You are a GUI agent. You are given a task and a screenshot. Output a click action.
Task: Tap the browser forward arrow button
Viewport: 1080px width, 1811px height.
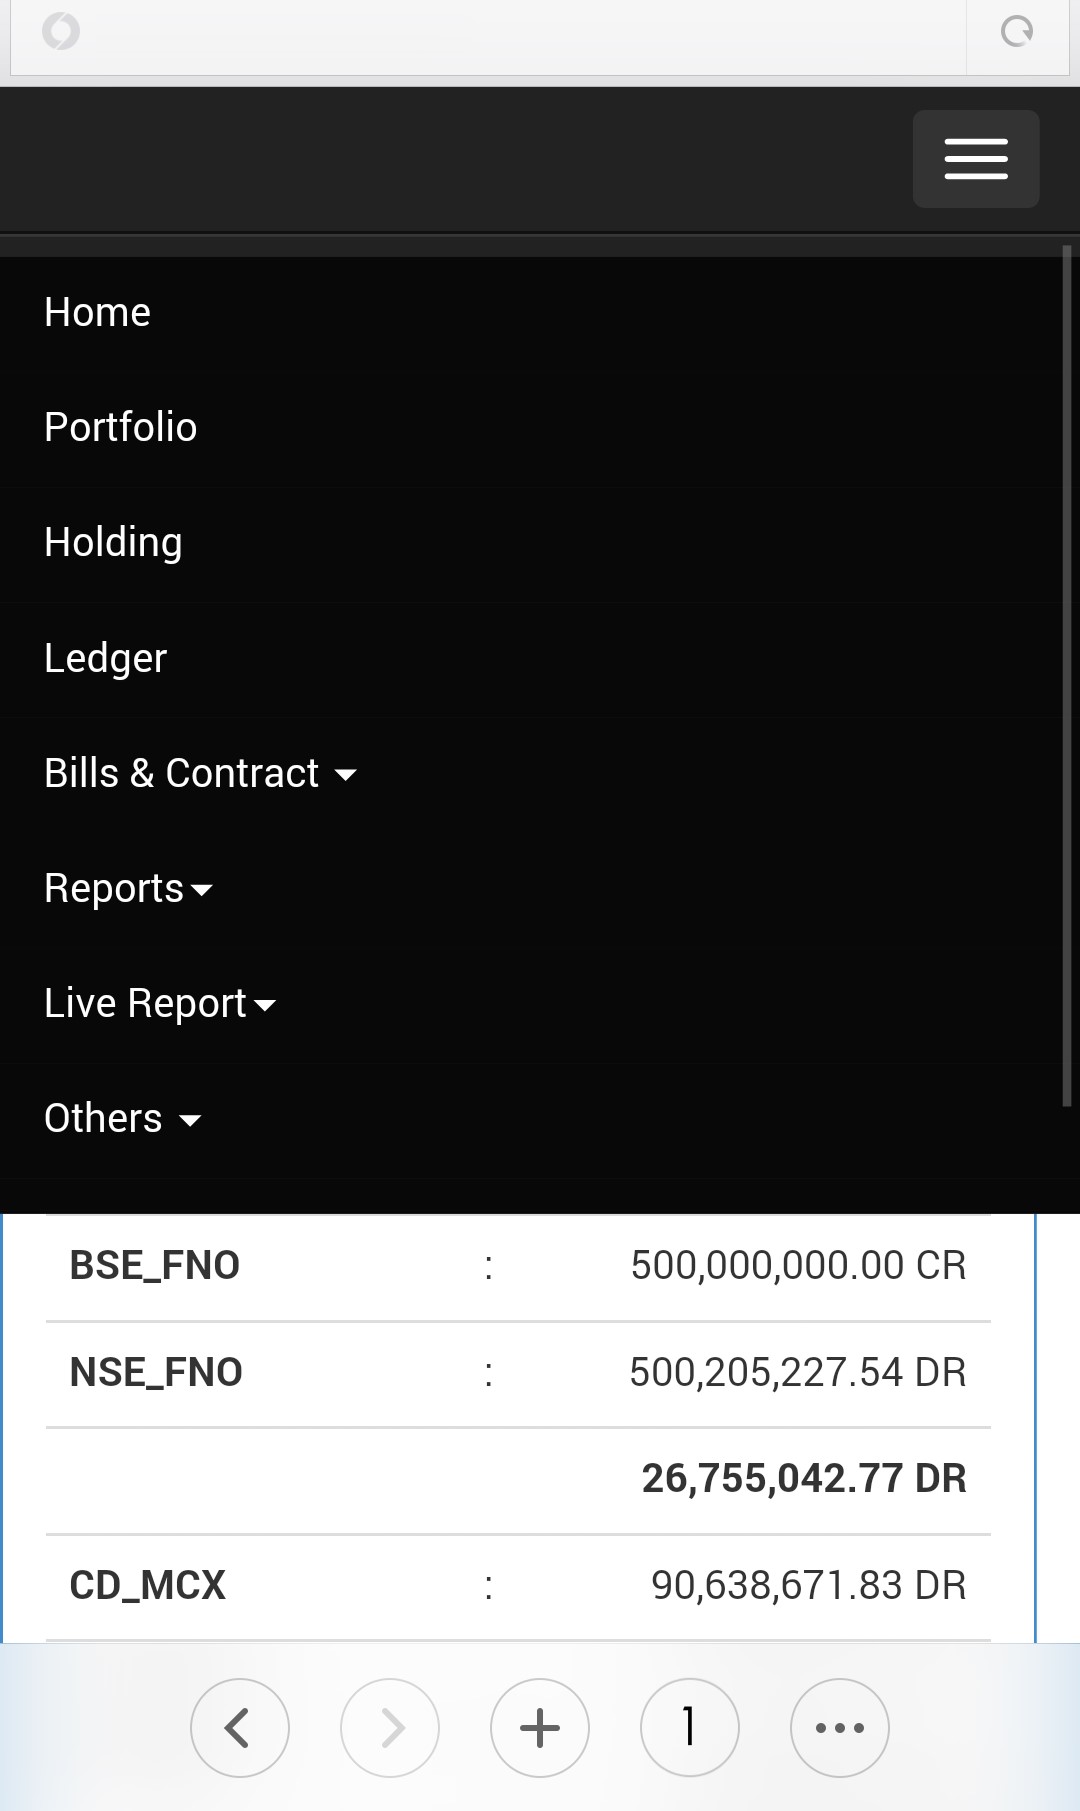390,1727
